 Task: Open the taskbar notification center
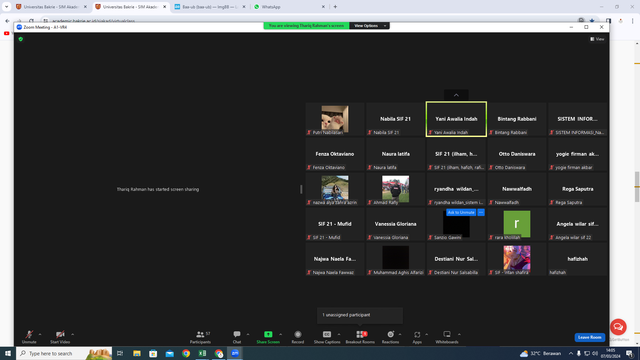coord(629,353)
